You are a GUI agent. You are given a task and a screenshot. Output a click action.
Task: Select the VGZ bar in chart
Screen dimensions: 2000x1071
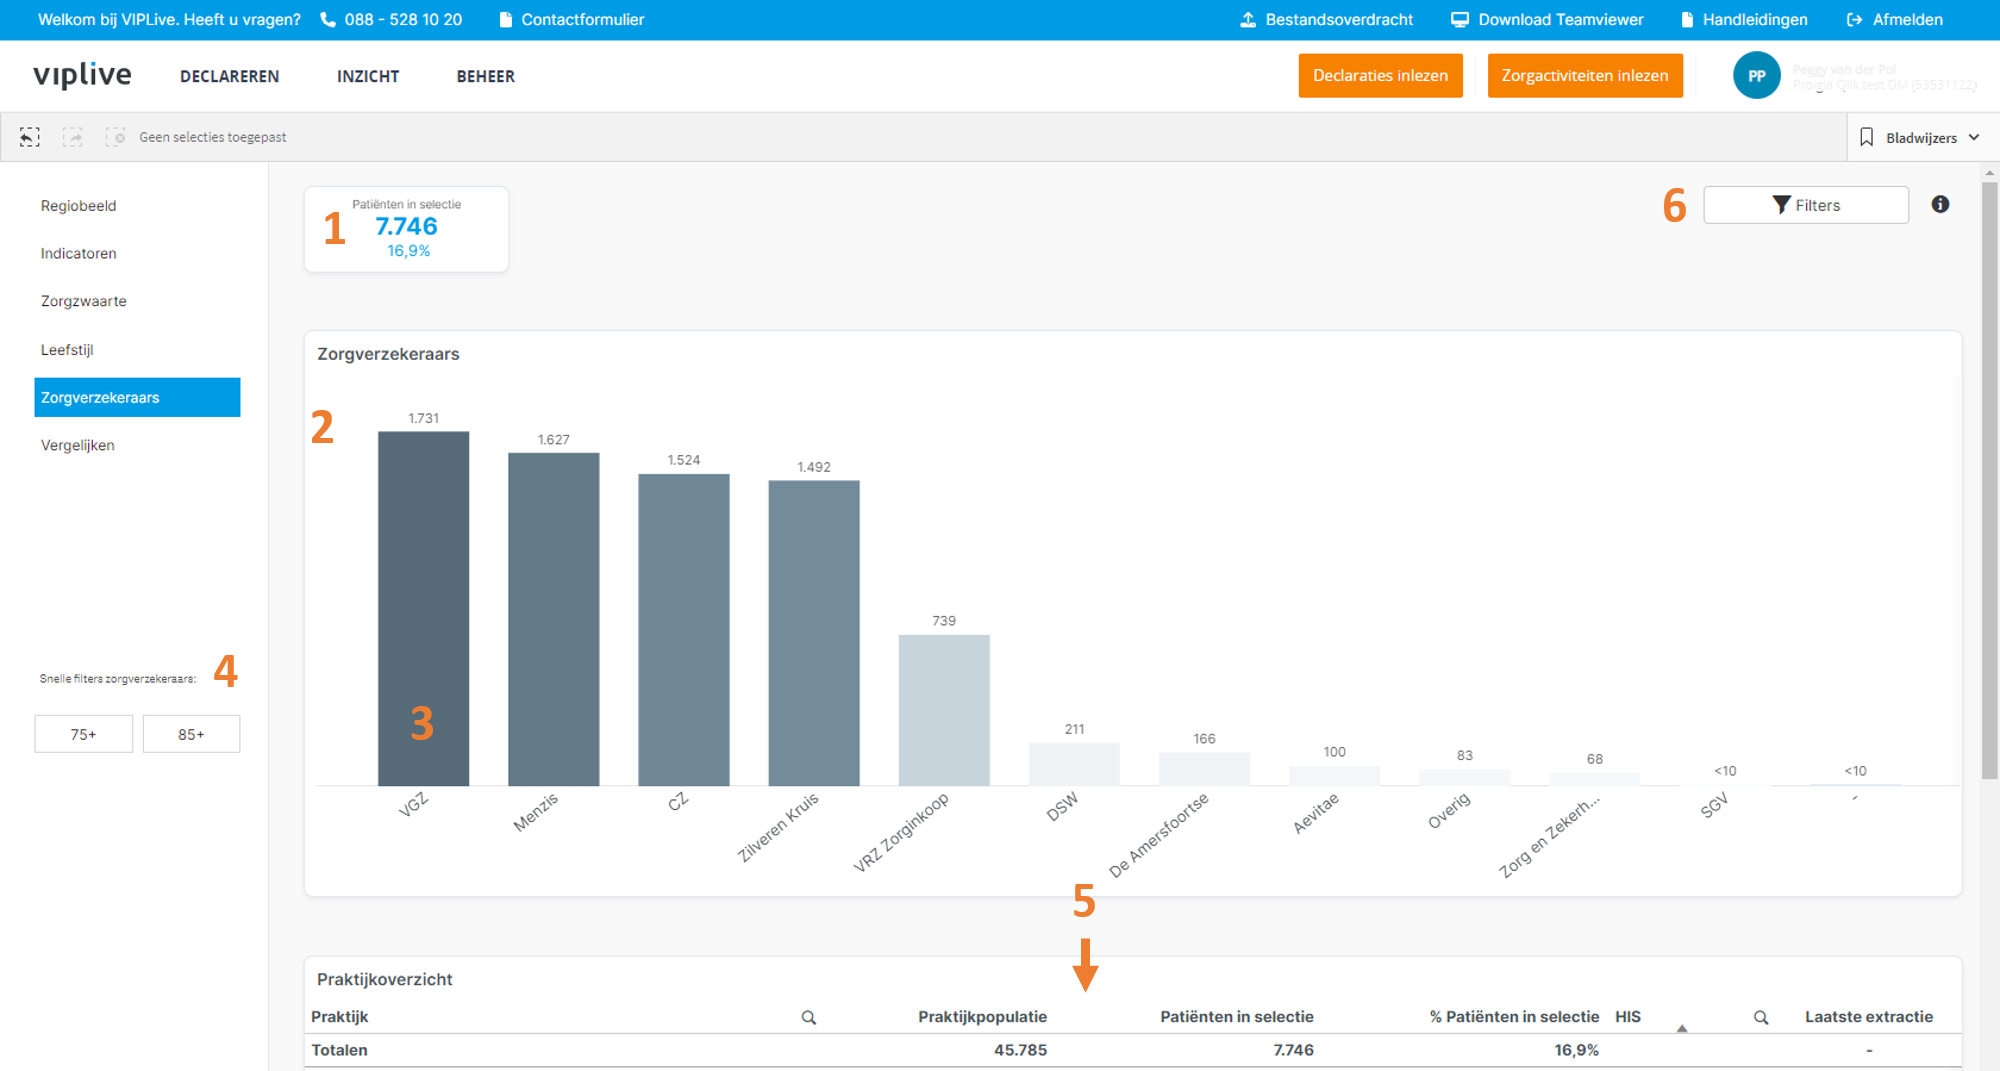(423, 608)
